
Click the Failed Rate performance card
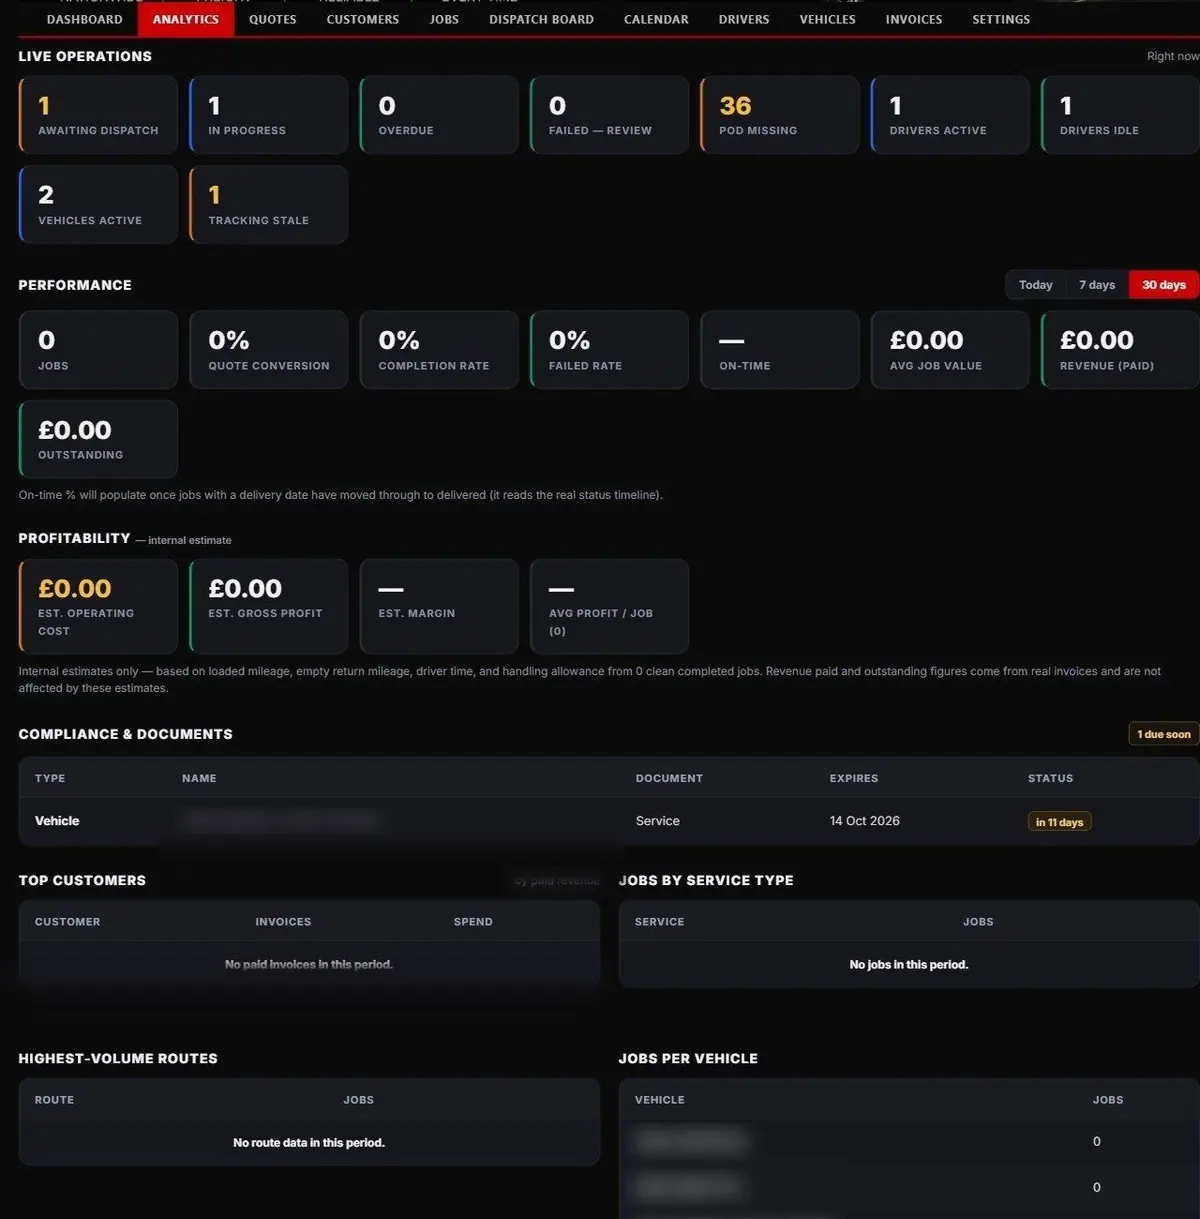(x=609, y=350)
